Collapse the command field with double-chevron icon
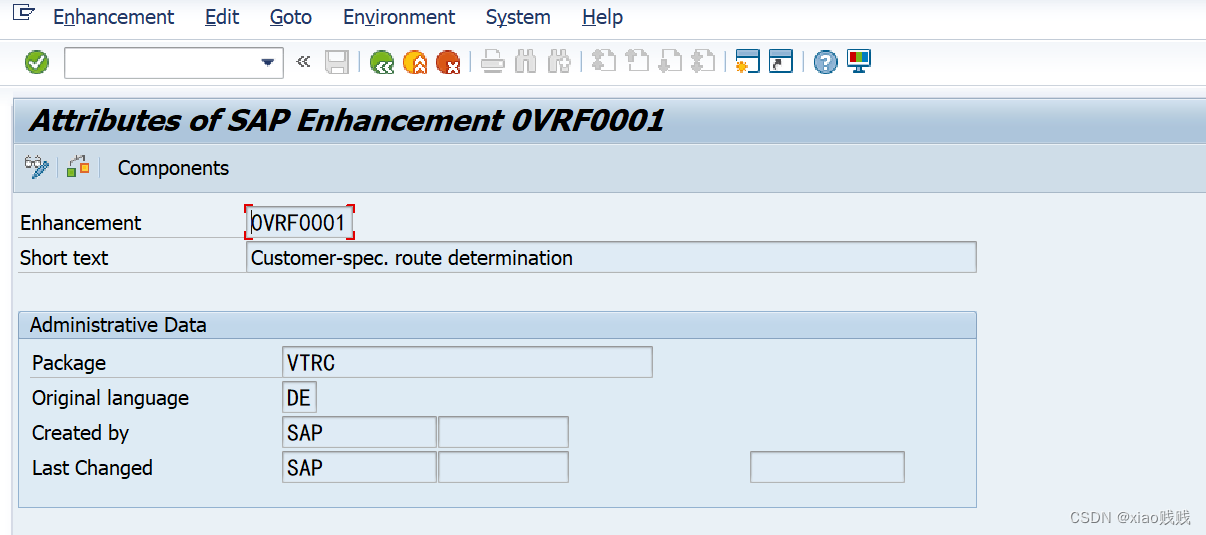The image size is (1206, 535). click(x=303, y=62)
